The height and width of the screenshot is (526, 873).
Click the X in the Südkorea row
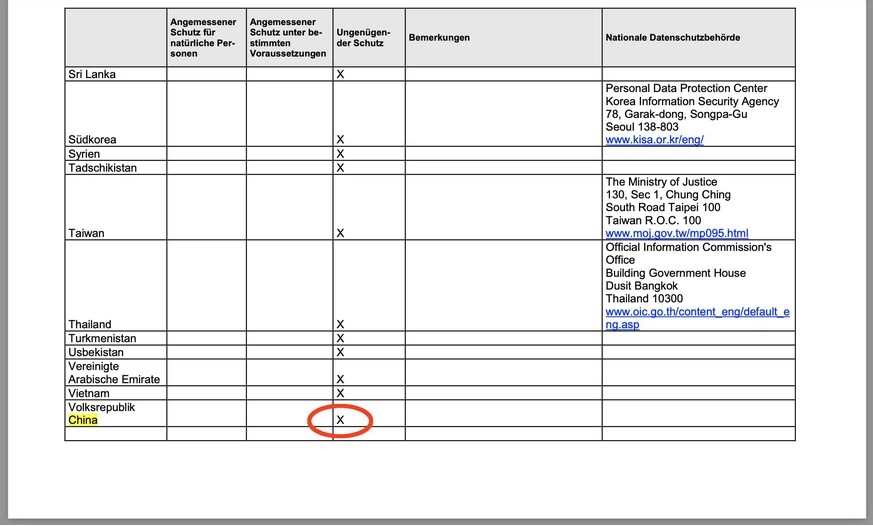coord(340,139)
